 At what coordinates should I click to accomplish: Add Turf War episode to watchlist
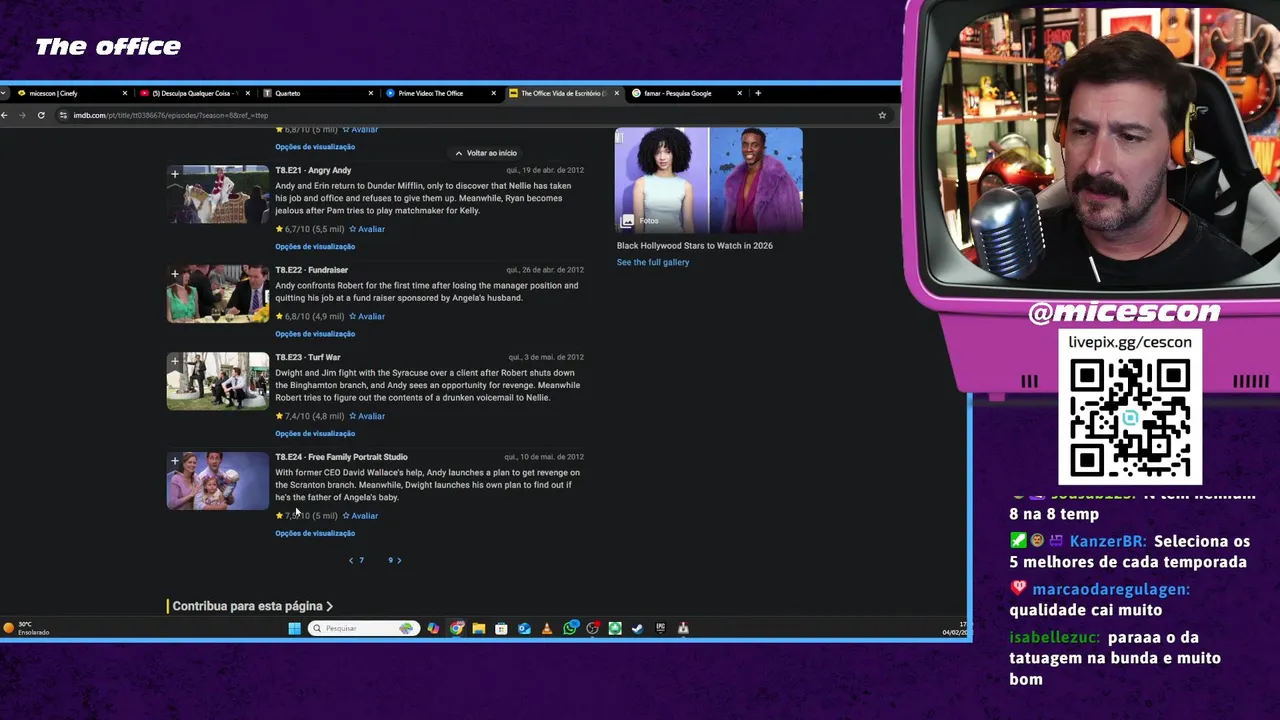(174, 361)
